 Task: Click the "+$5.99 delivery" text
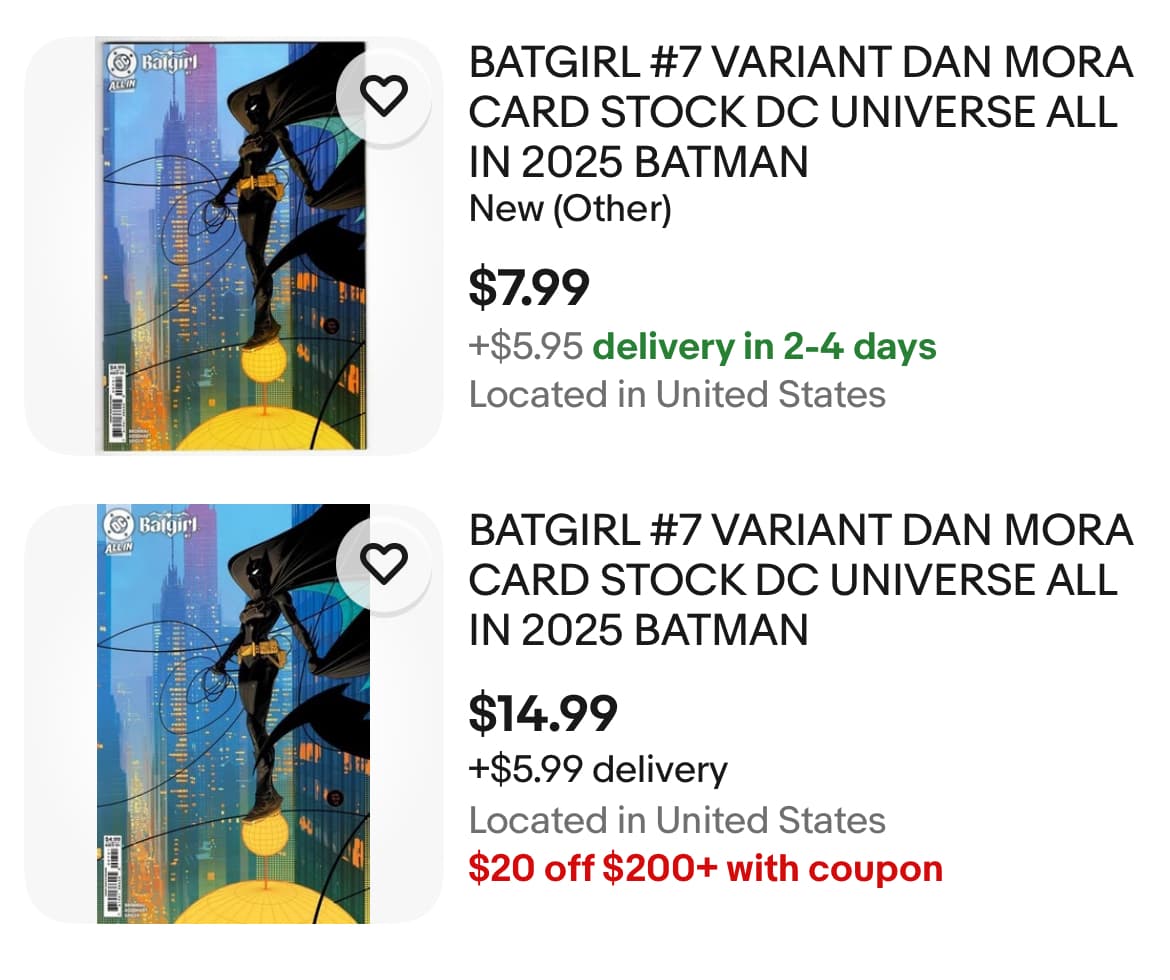[598, 769]
